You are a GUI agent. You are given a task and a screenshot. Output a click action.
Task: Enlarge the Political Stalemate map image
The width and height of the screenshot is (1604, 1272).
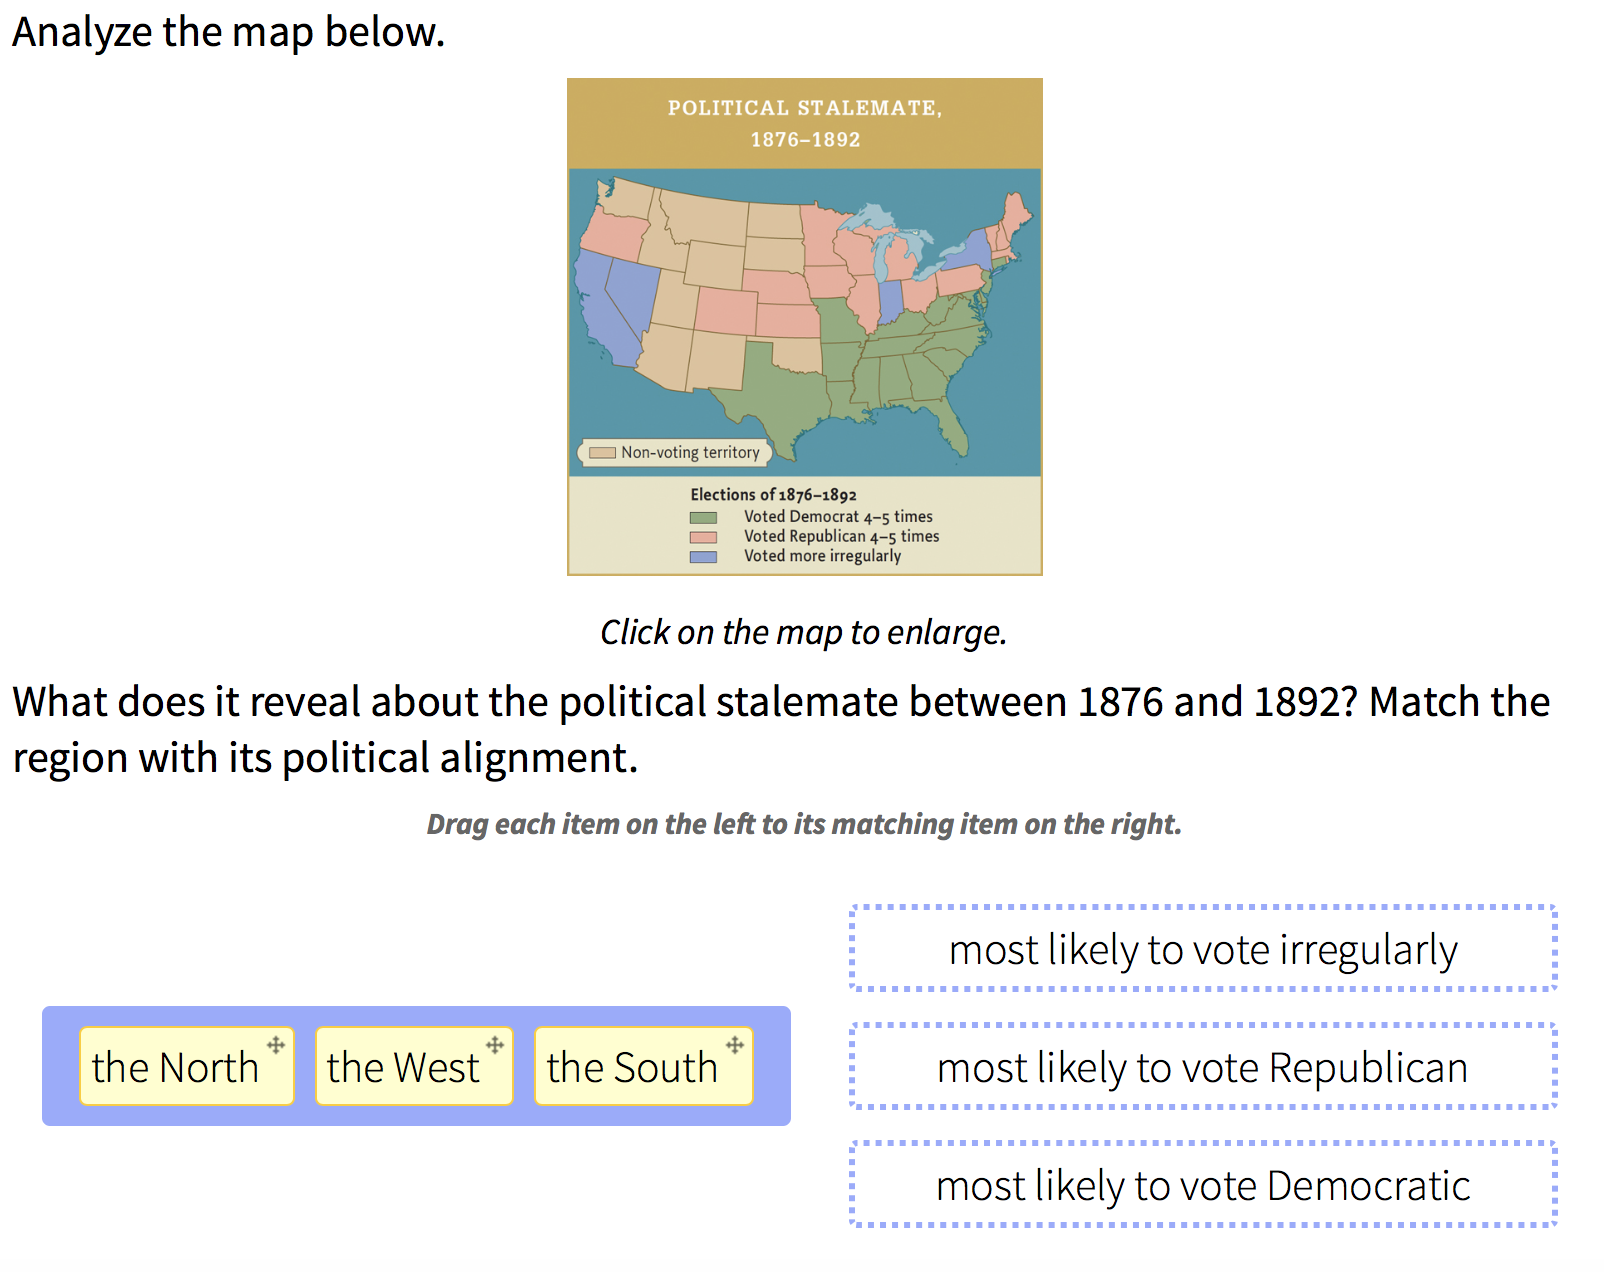pos(805,327)
